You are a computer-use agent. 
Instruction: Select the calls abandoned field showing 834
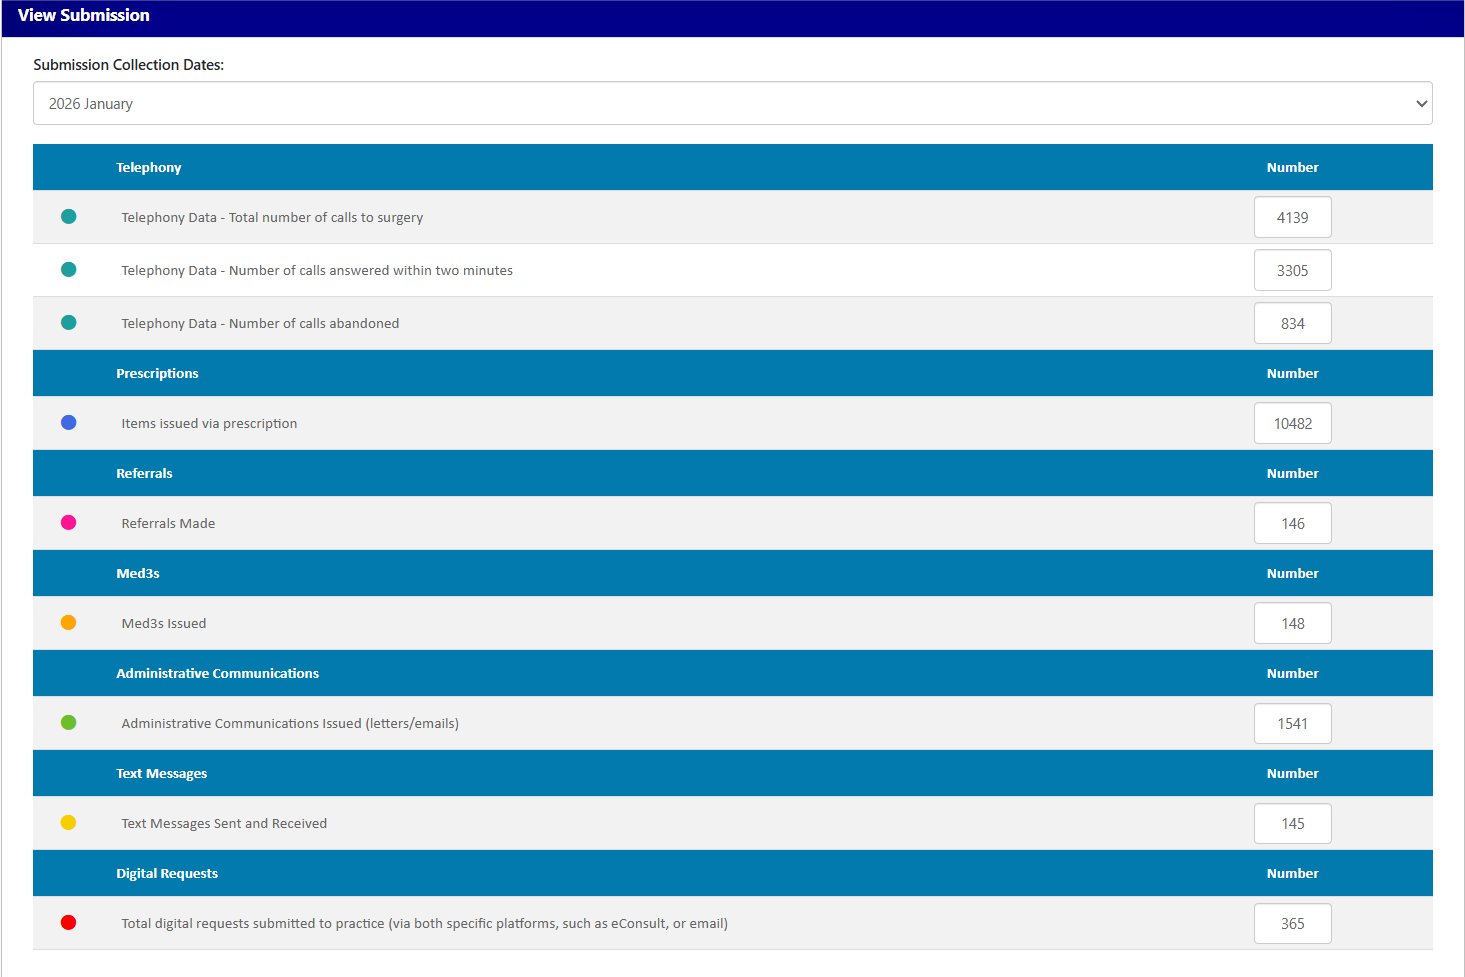(x=1292, y=324)
